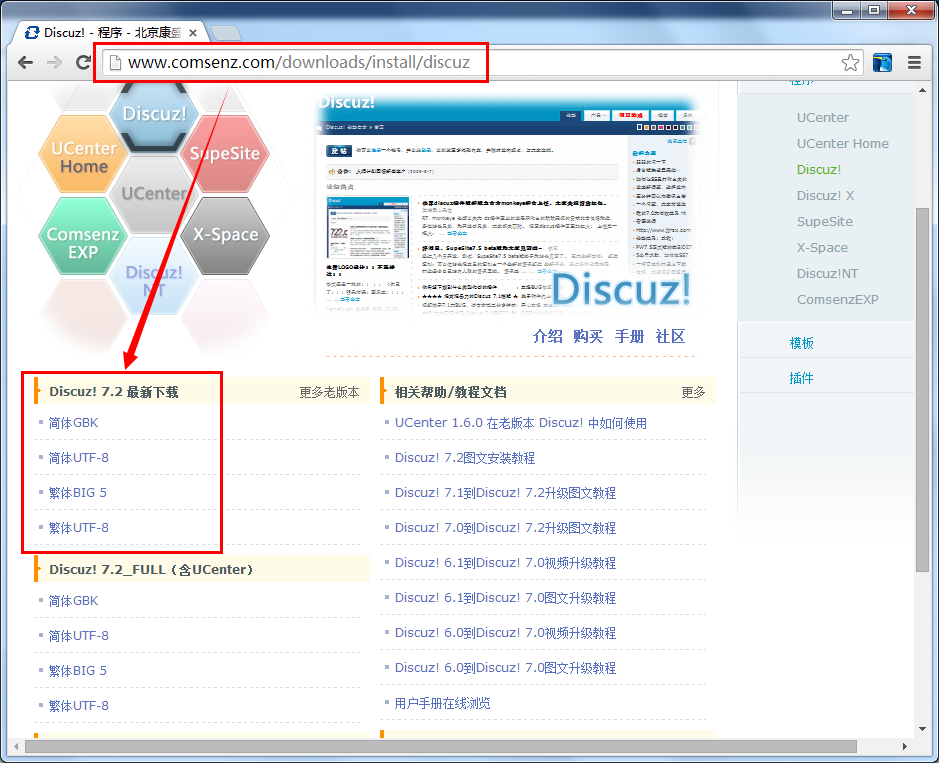Screen dimensions: 939x763
Task: Click horizontal scrollbar left arrow
Action: click(16, 747)
